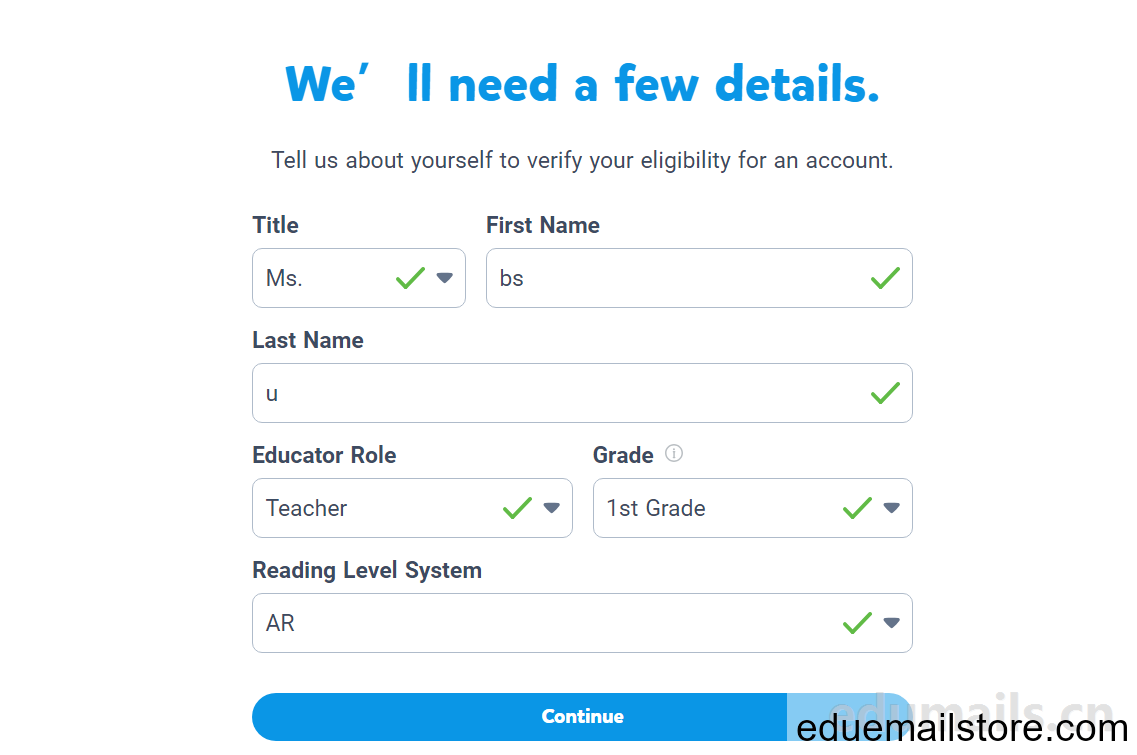The image size is (1137, 755).
Task: Open the Educator Role dropdown arrow
Action: point(552,508)
